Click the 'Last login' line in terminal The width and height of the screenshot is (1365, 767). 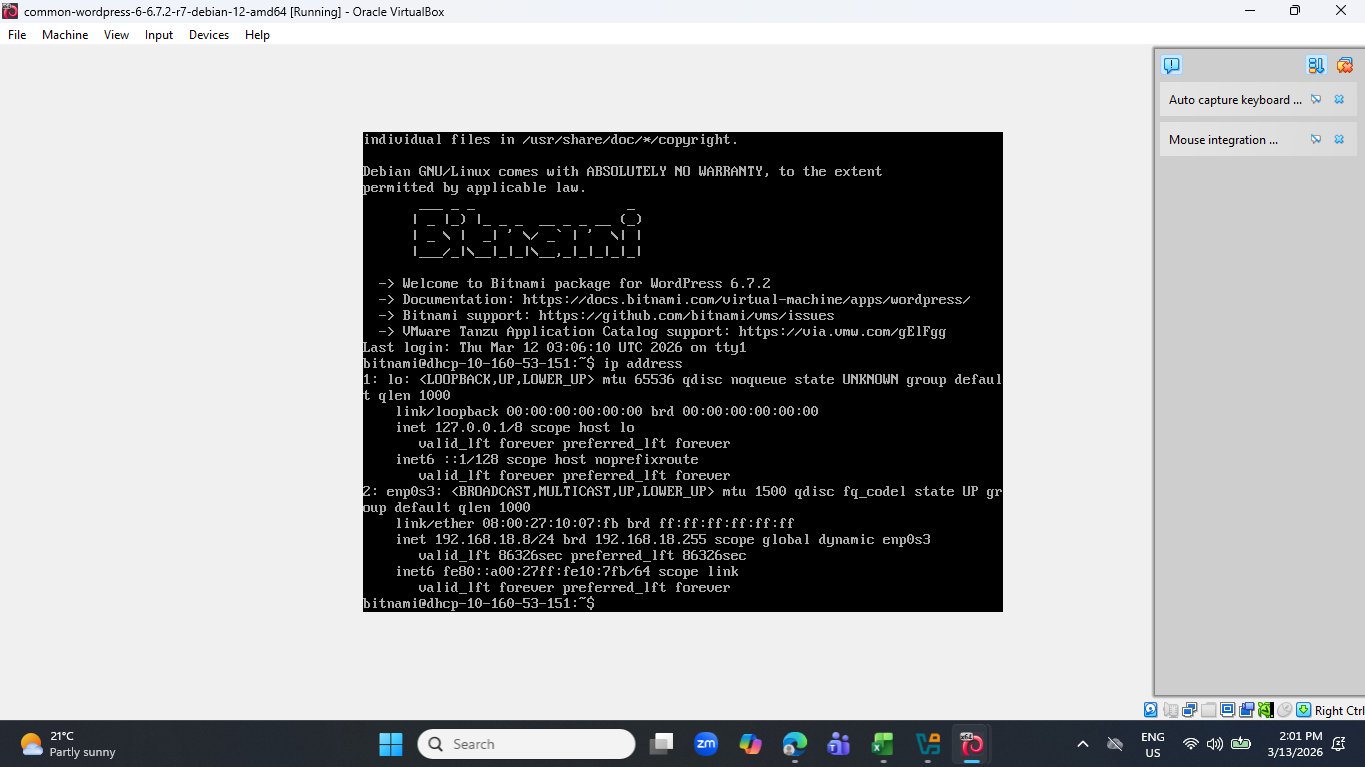[x=554, y=348]
